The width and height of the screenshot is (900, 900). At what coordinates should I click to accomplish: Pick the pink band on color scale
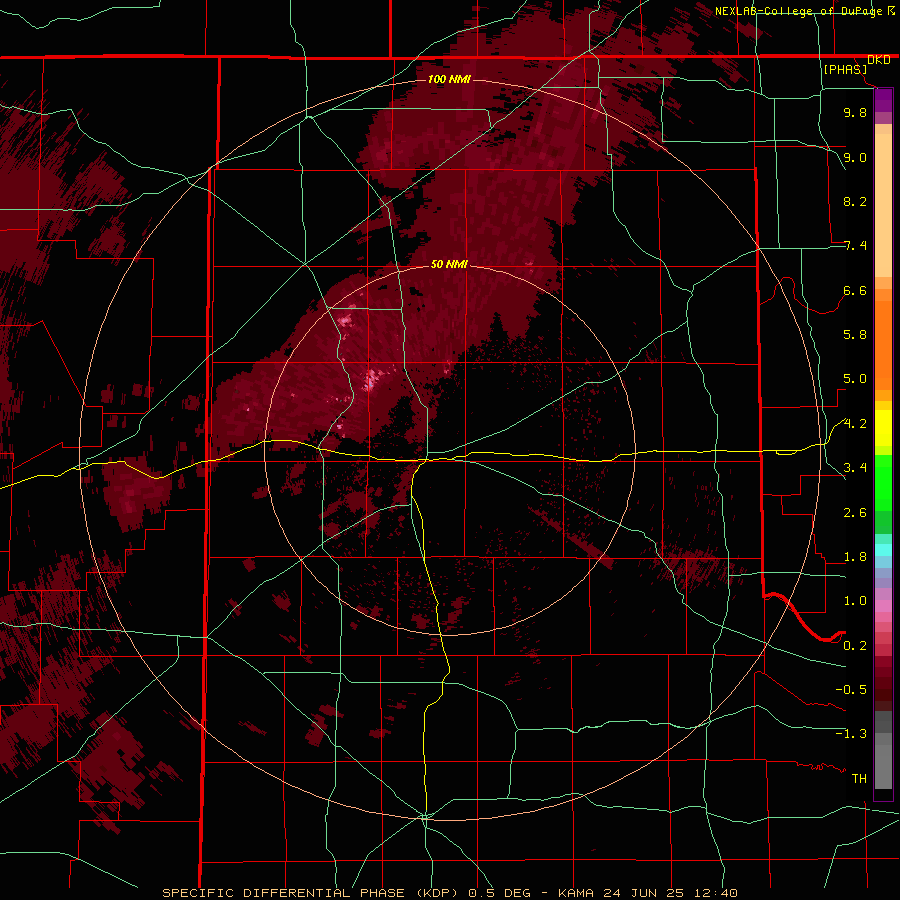[x=883, y=606]
